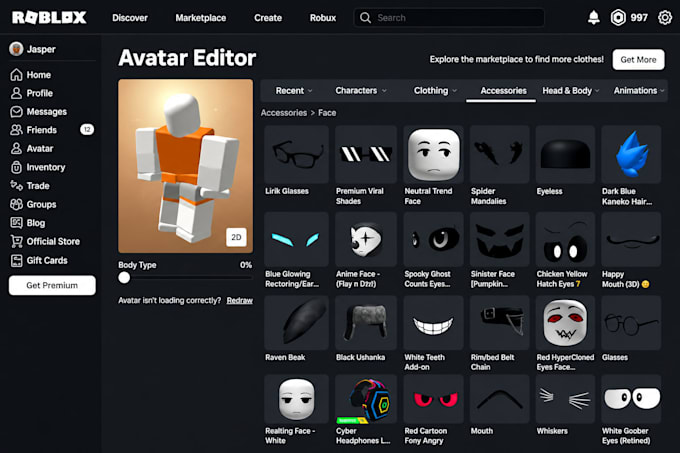Expand the Characters dropdown
The image size is (680, 453).
click(x=360, y=91)
